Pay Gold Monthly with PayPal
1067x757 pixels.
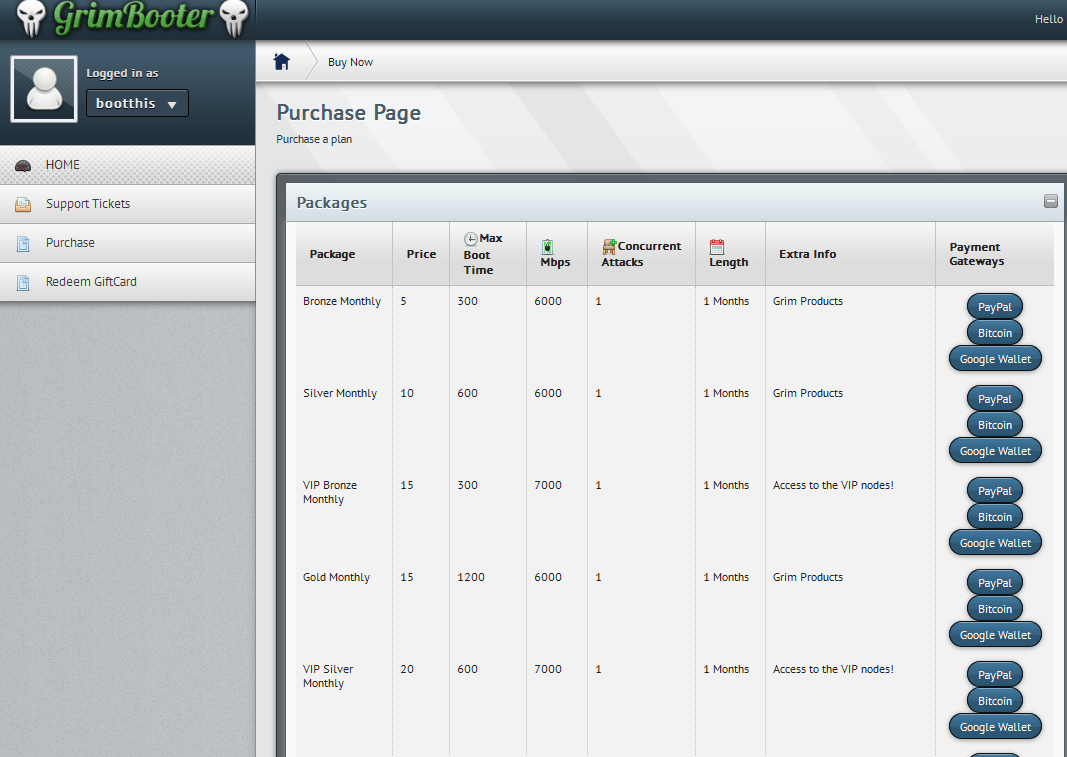point(995,583)
